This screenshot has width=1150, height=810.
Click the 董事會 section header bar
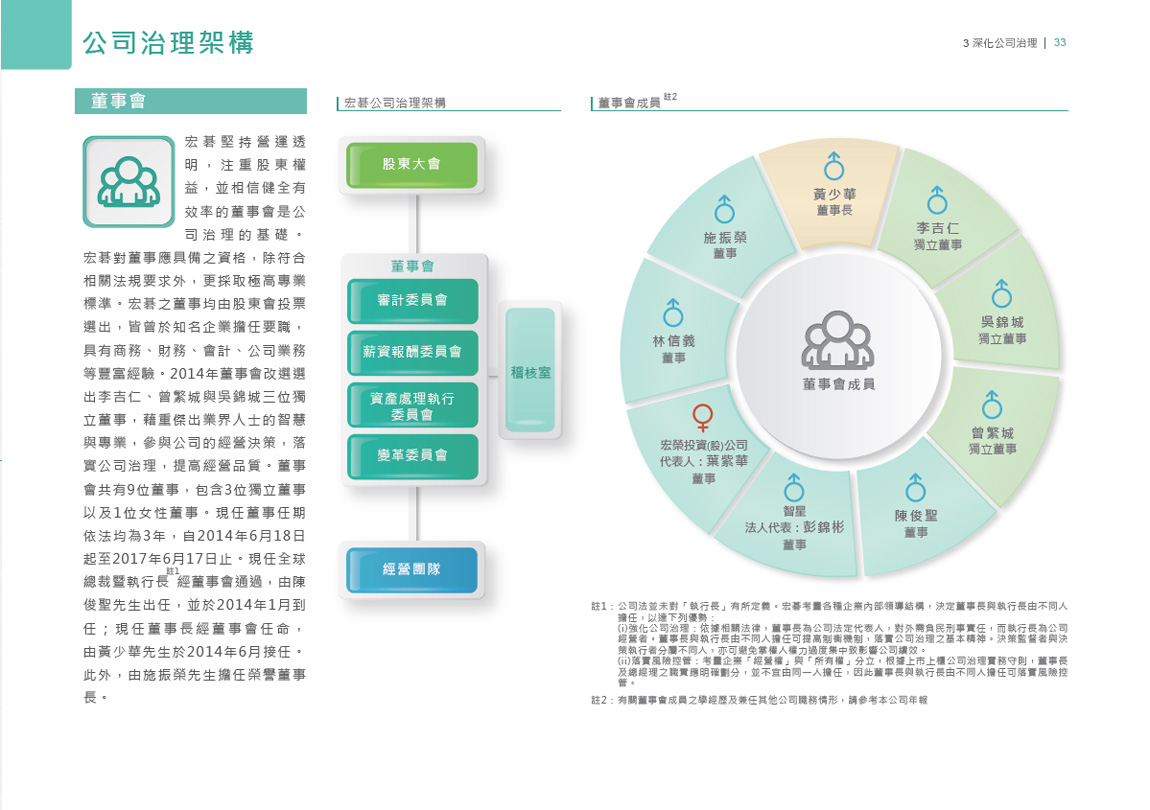191,101
